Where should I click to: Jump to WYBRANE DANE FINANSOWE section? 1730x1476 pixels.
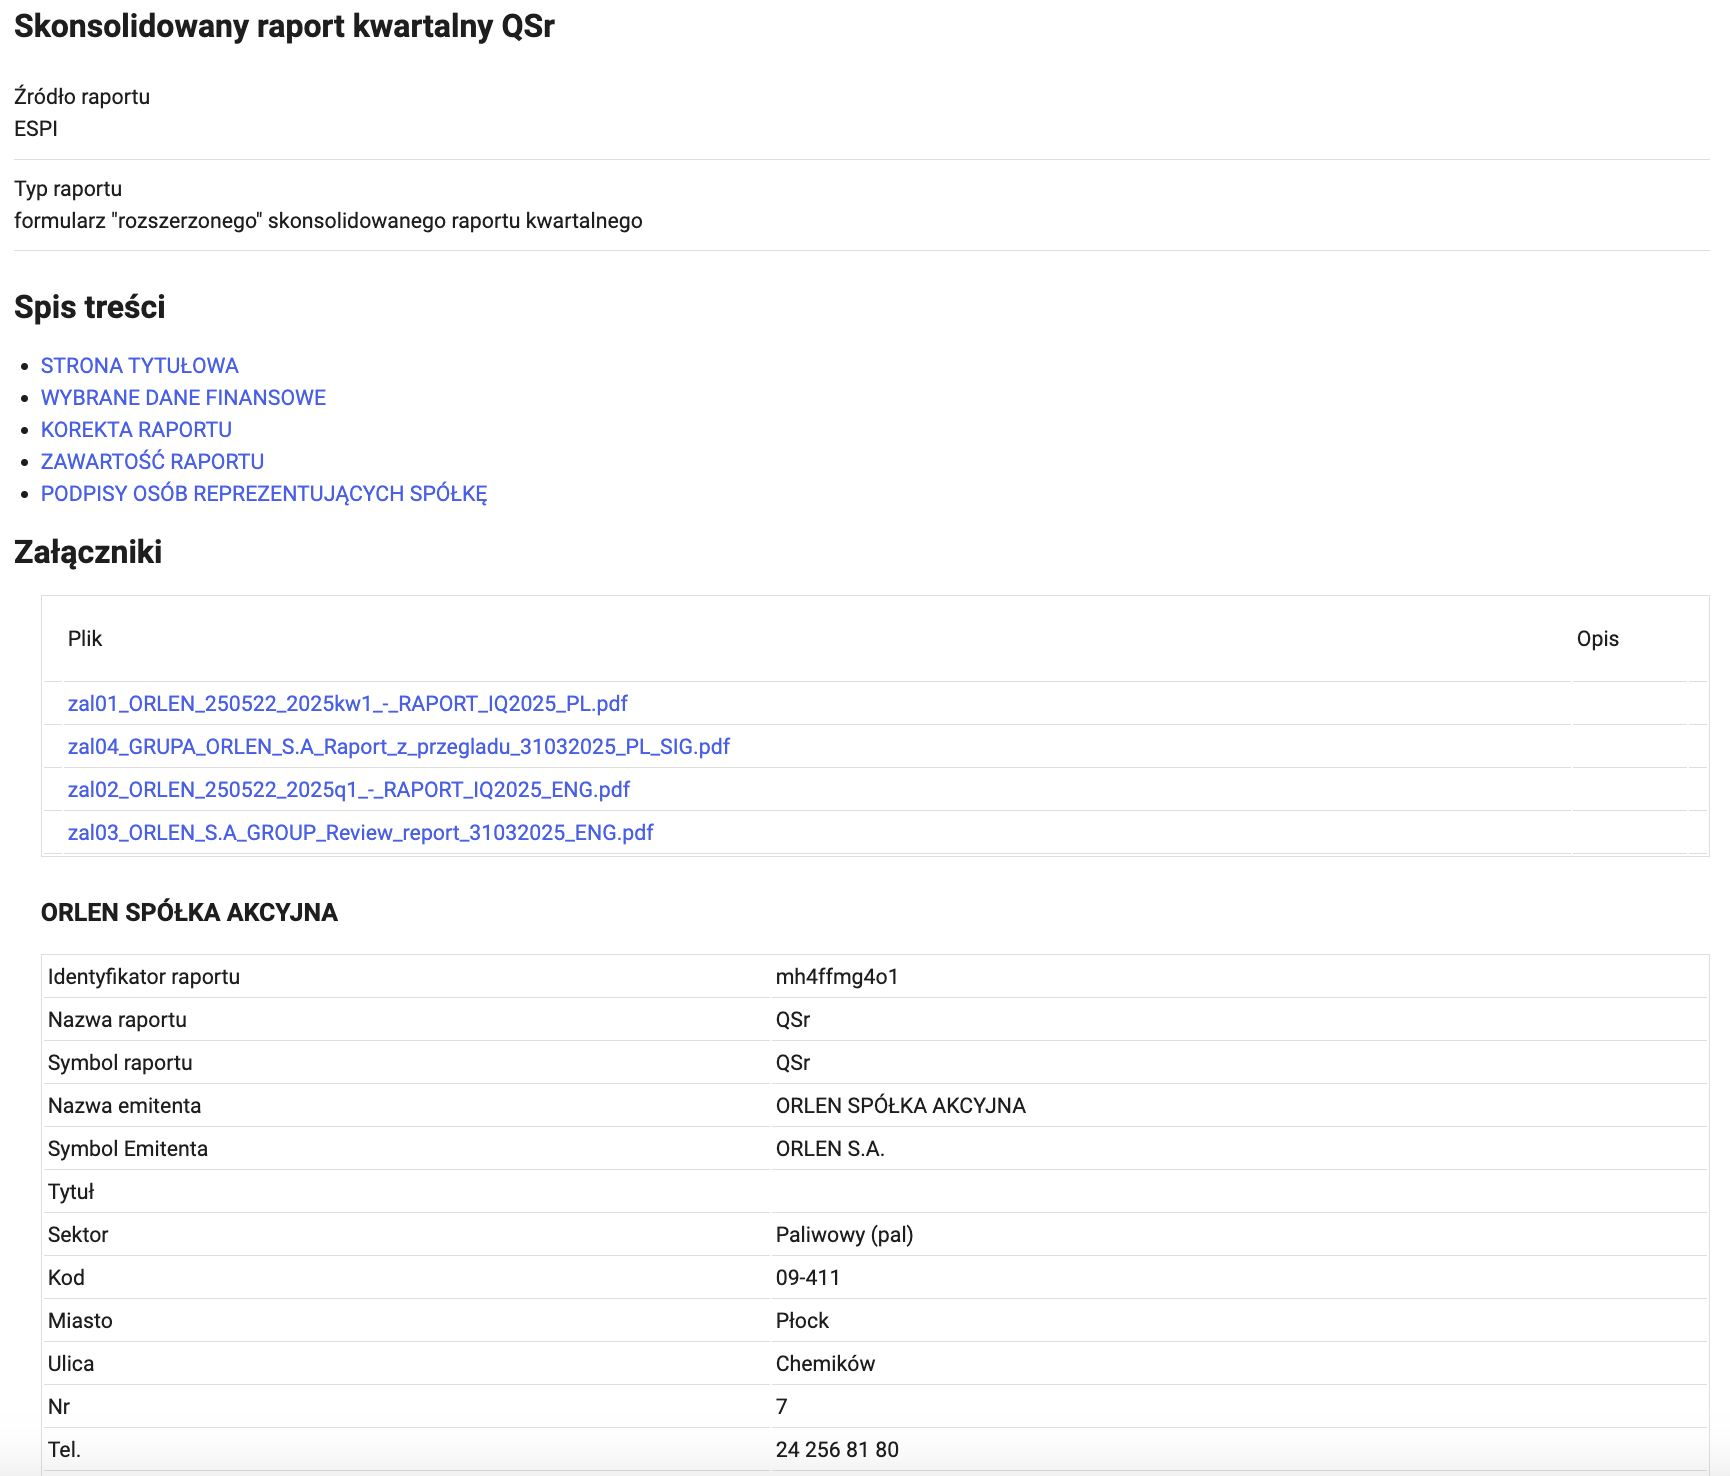[x=183, y=398]
